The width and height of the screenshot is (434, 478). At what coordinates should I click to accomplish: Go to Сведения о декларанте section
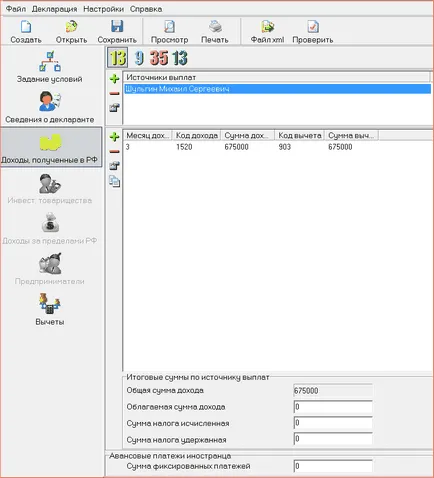(x=50, y=107)
